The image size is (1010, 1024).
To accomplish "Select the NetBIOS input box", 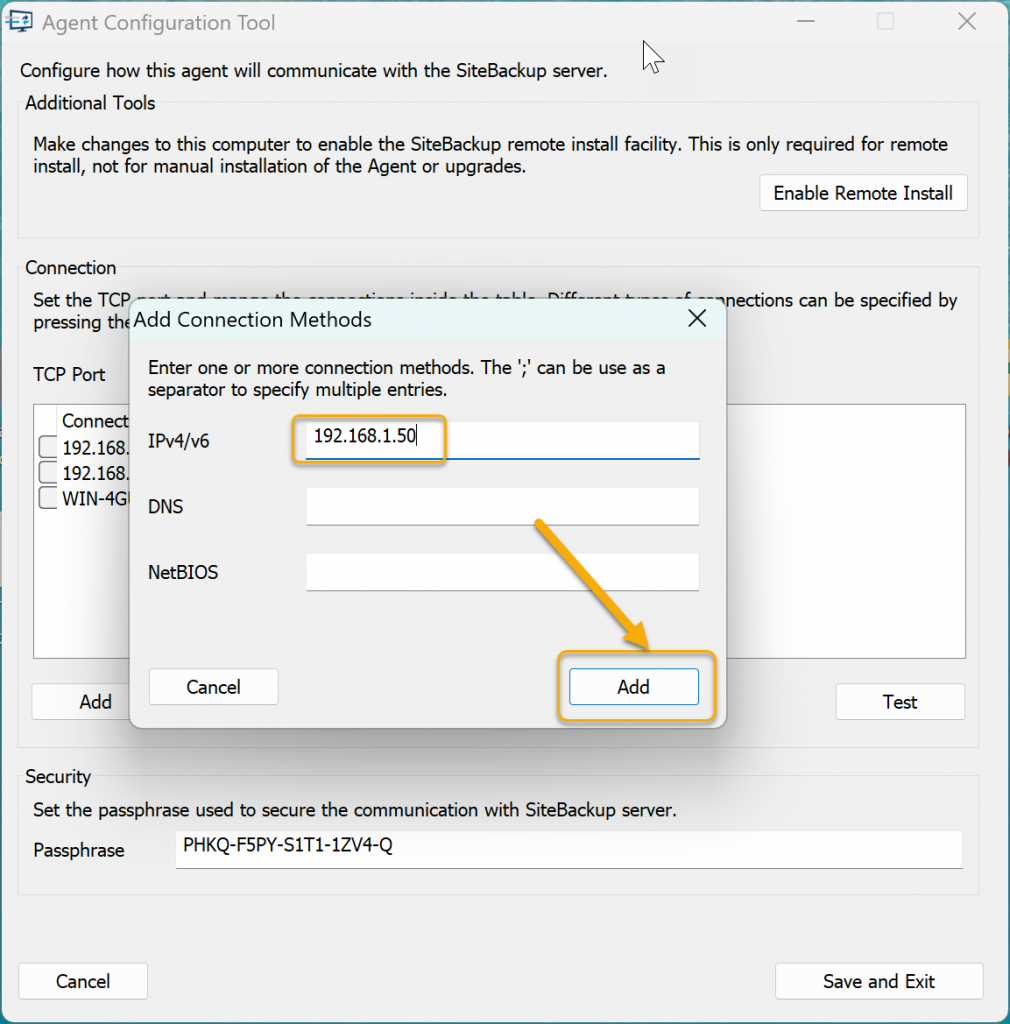I will click(502, 573).
